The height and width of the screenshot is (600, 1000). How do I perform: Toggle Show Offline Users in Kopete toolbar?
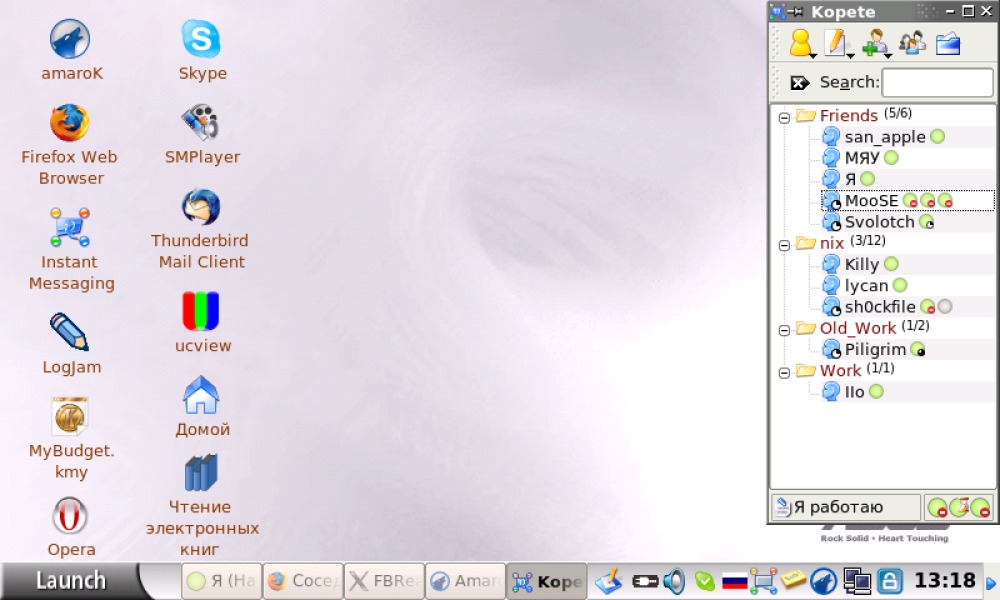click(912, 43)
